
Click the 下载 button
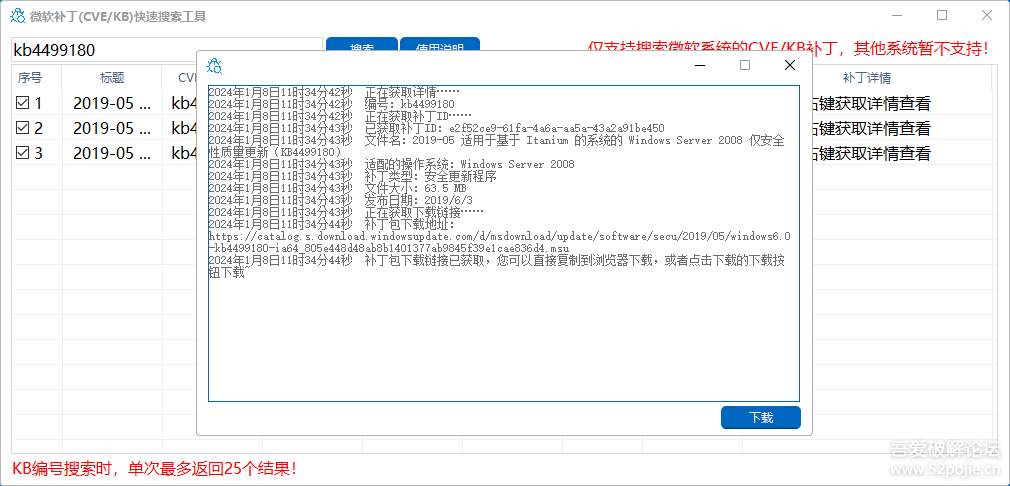click(761, 417)
